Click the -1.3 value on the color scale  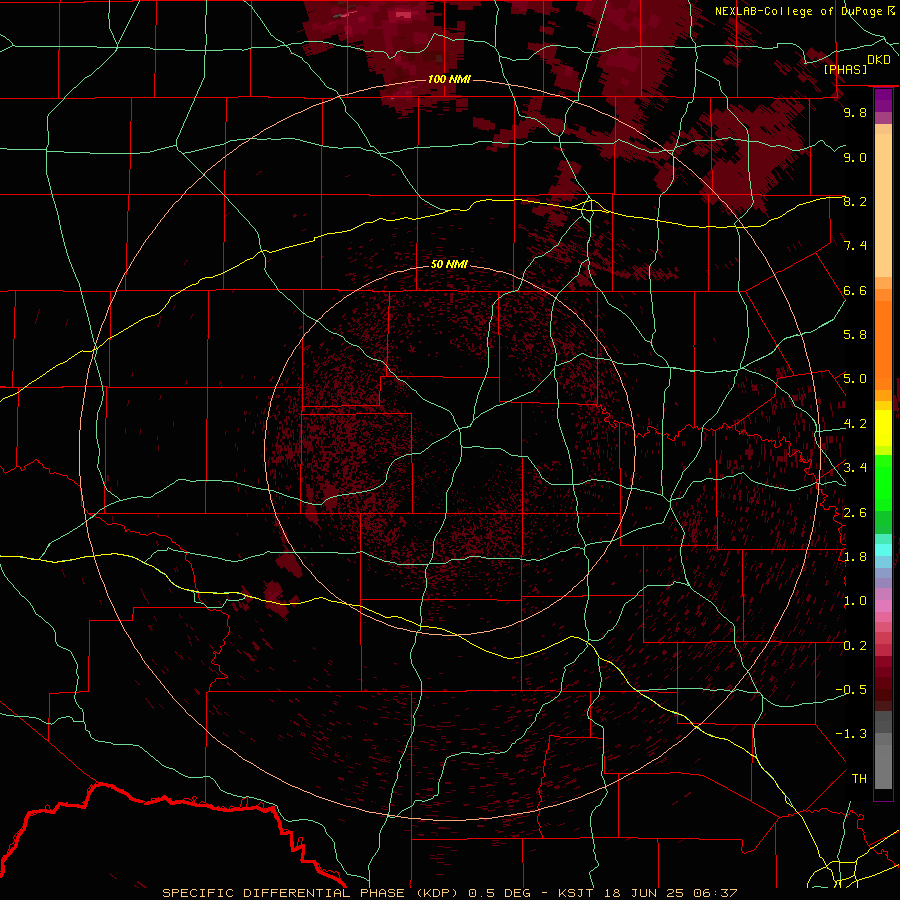click(851, 734)
